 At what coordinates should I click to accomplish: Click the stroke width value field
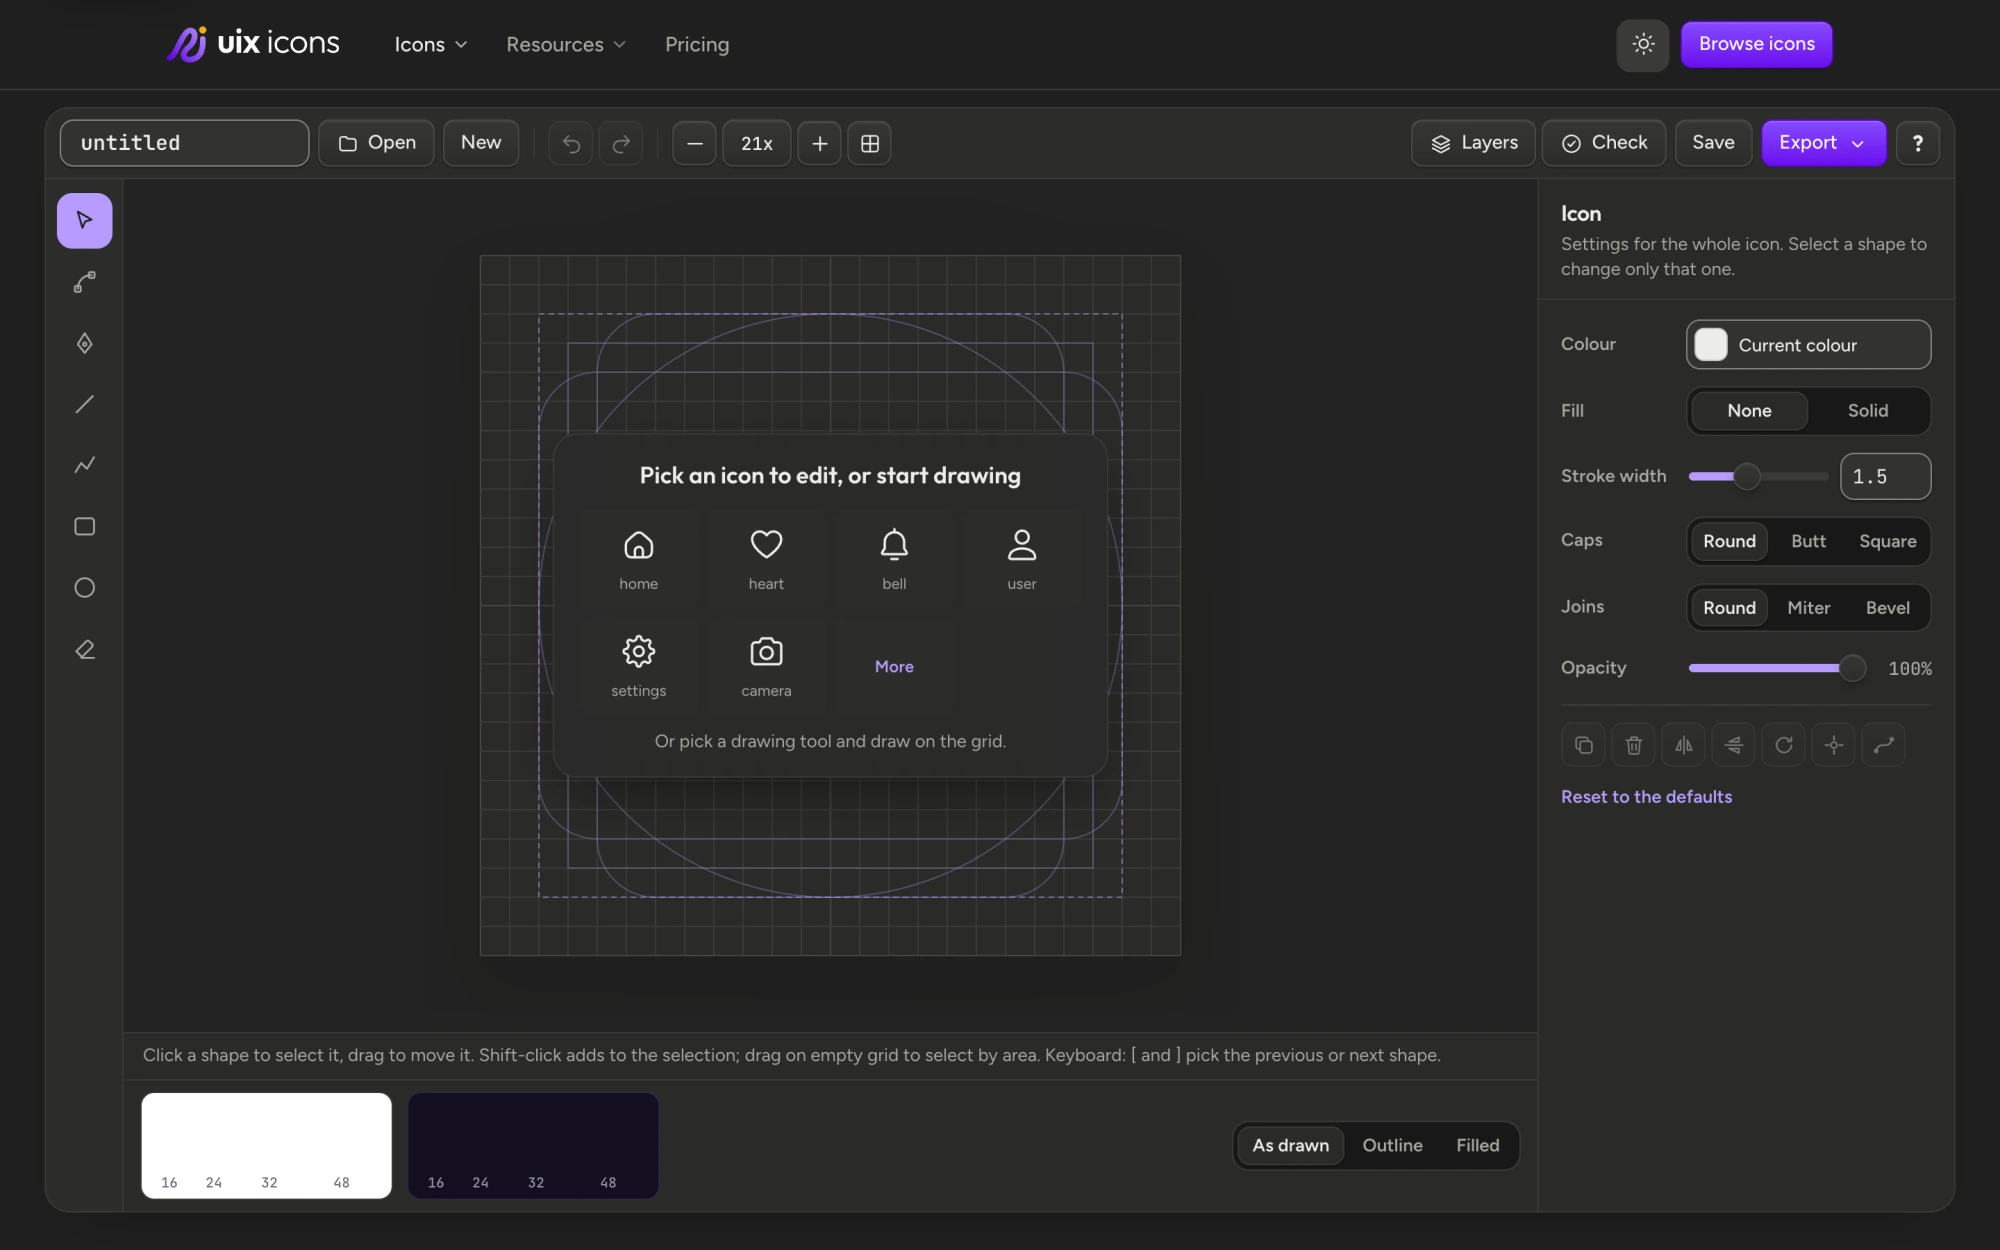pyautogui.click(x=1885, y=477)
